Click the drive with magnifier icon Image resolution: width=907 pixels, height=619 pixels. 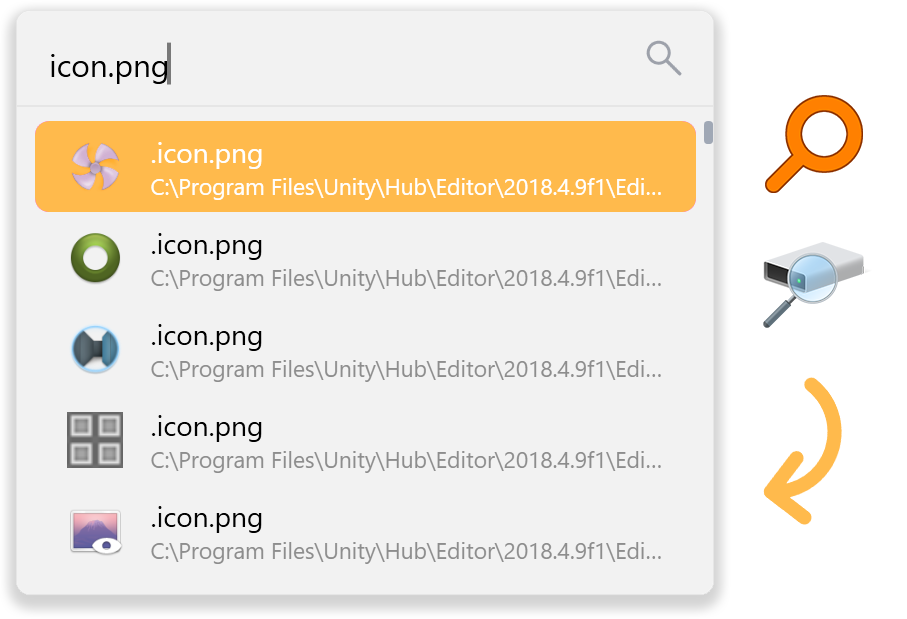[x=816, y=284]
